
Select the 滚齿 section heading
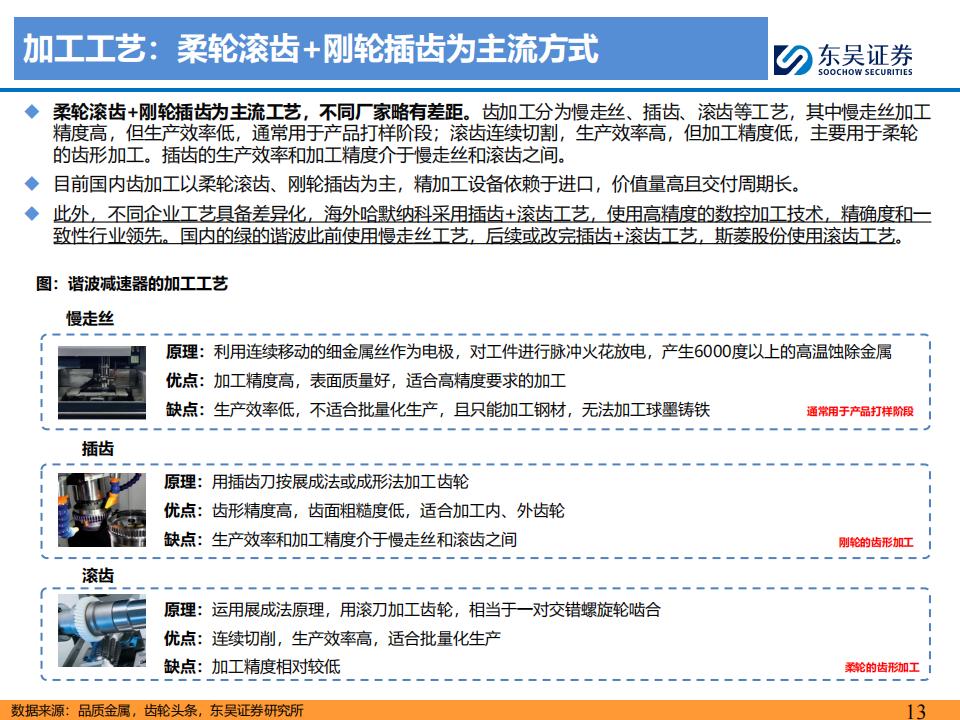click(98, 576)
